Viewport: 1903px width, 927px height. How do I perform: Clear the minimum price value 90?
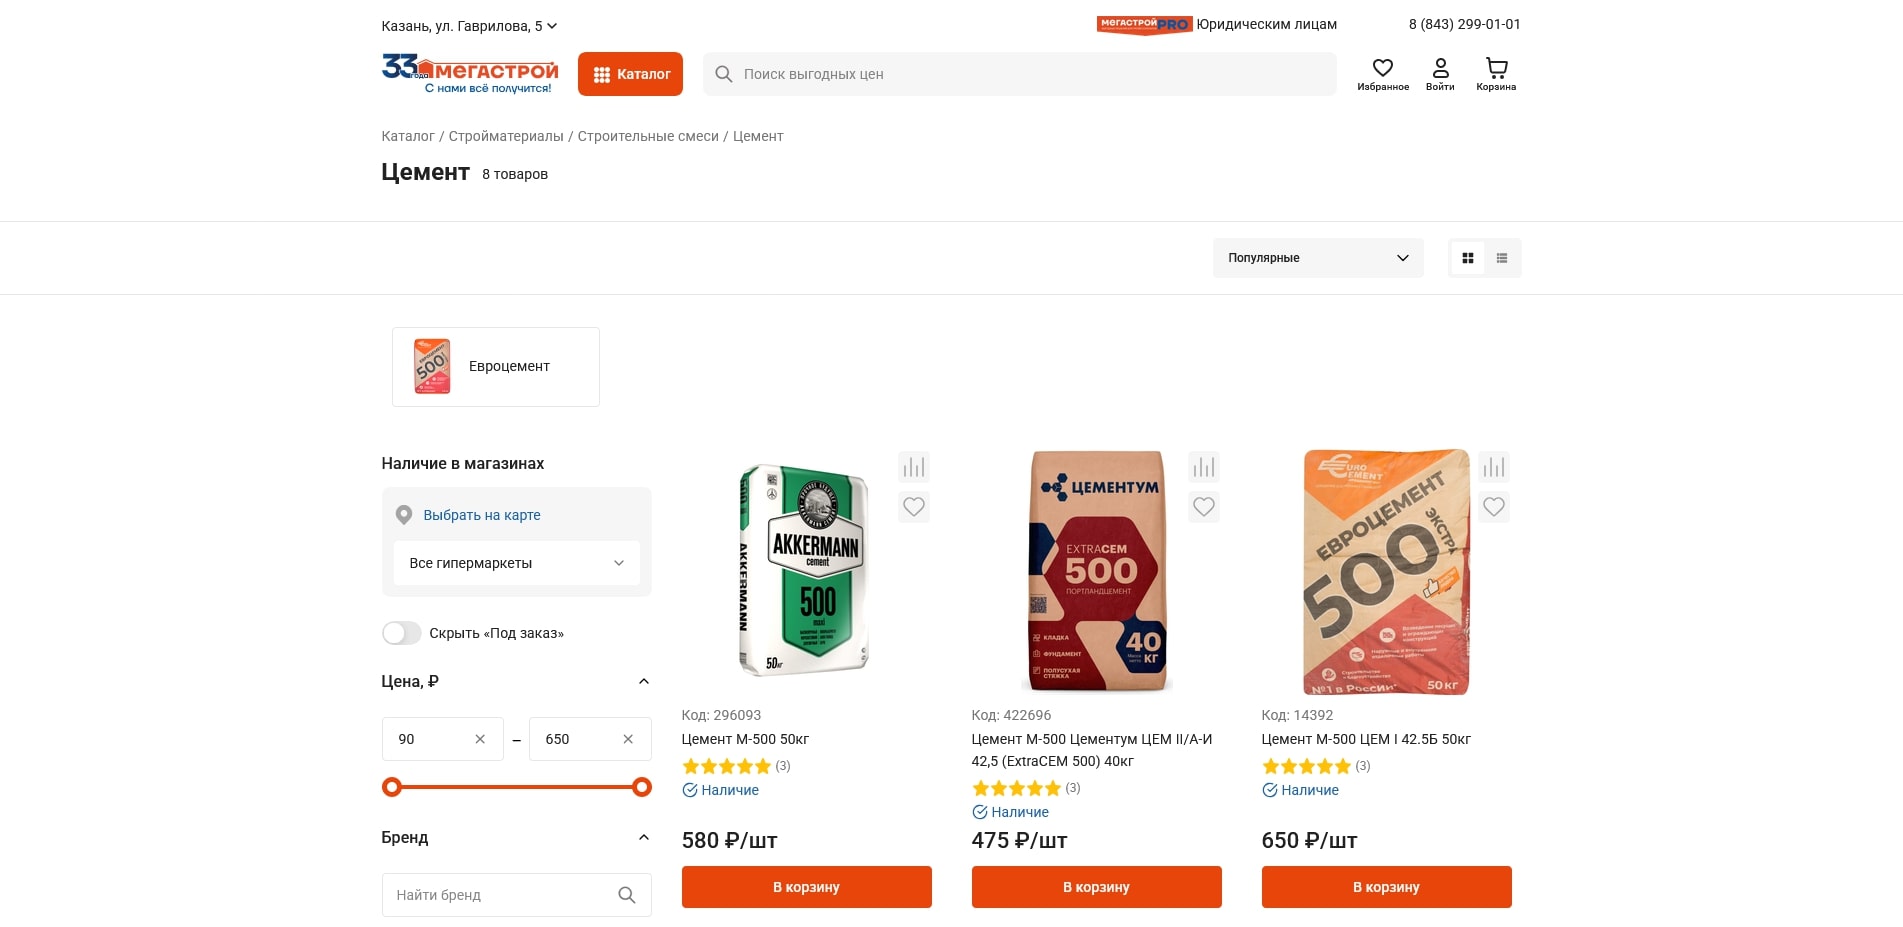point(480,739)
